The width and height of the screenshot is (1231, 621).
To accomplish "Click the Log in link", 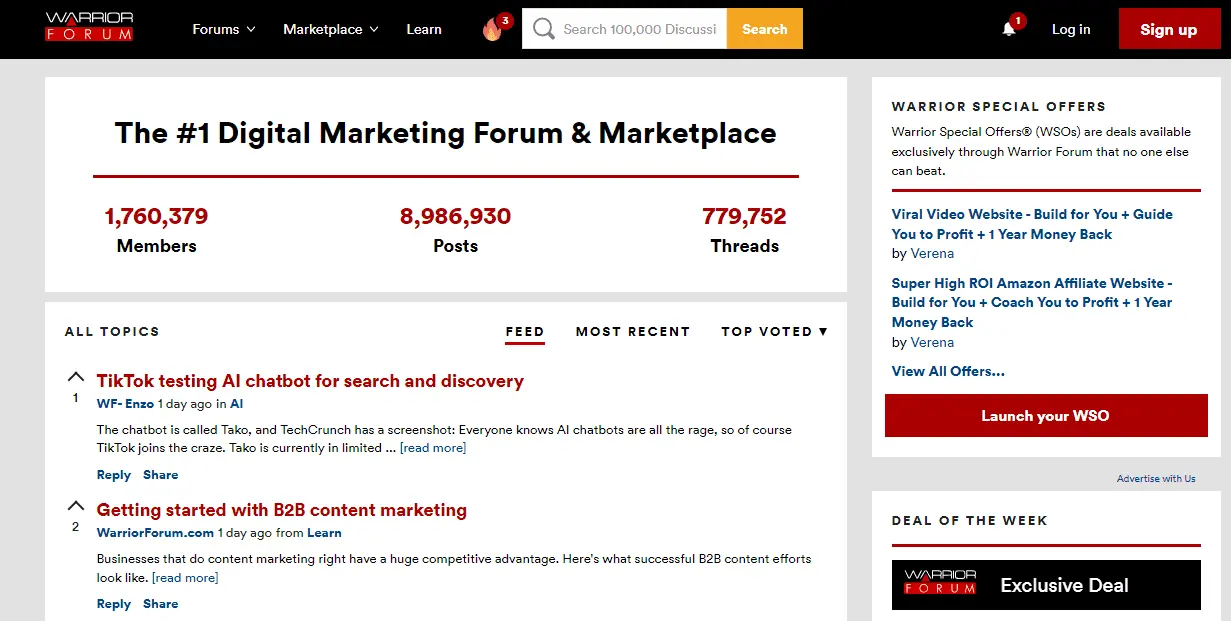I will [x=1071, y=29].
